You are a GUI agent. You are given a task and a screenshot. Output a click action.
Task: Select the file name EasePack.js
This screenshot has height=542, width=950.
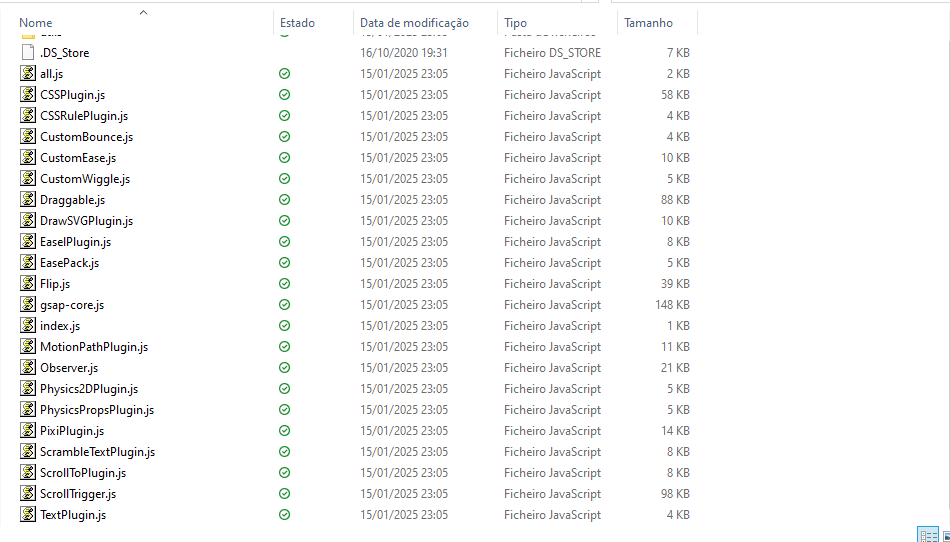[70, 263]
